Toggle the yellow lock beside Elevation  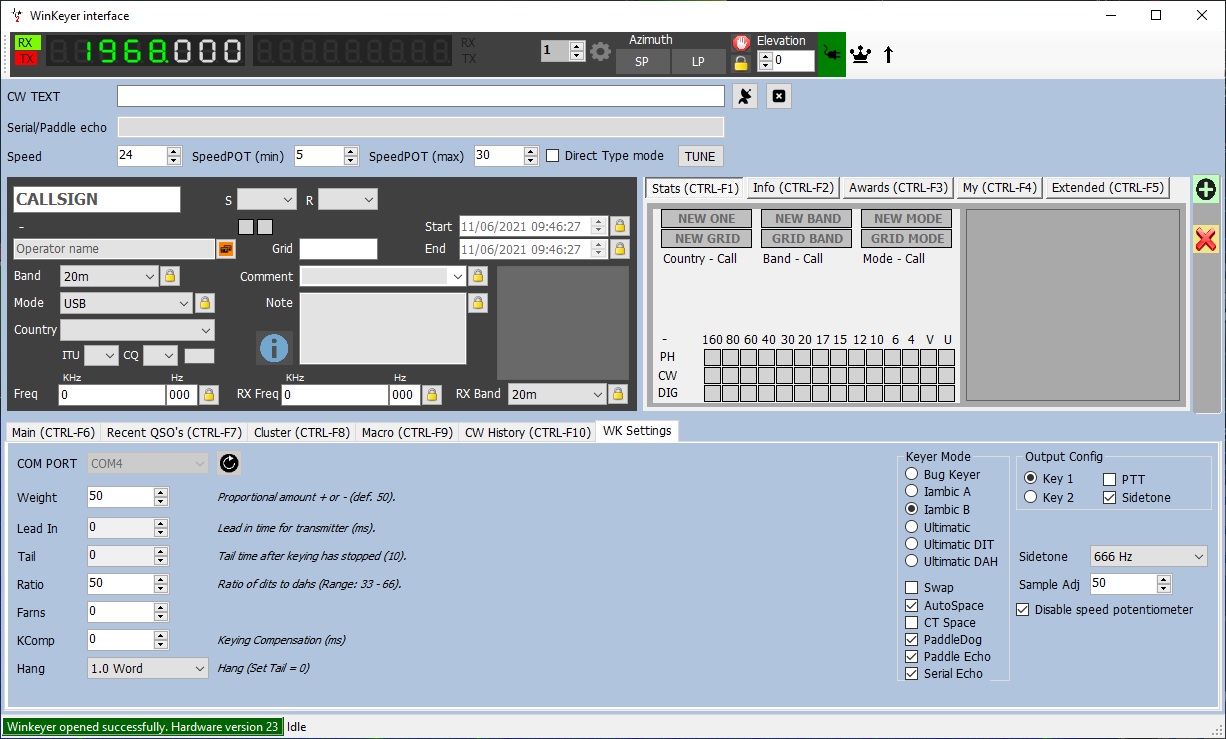tap(741, 63)
